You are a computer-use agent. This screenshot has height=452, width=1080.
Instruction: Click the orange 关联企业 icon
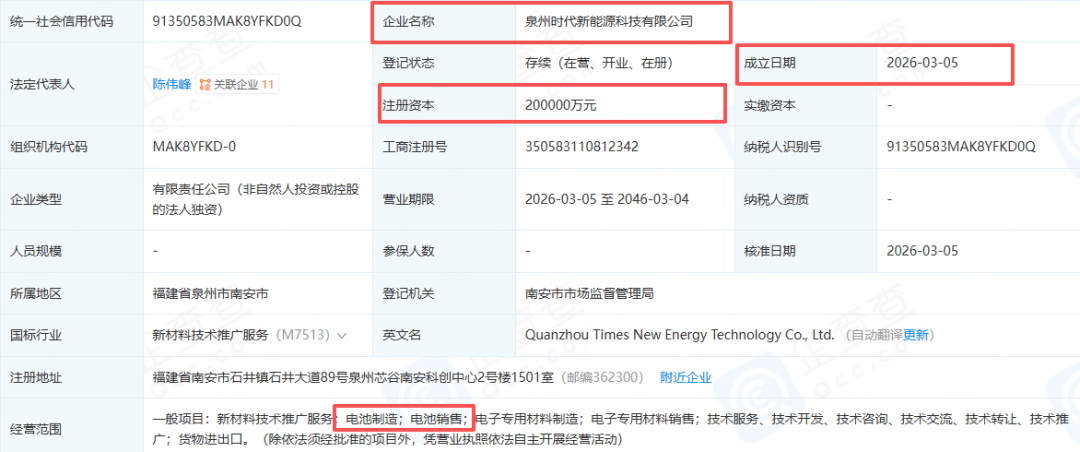[x=205, y=85]
